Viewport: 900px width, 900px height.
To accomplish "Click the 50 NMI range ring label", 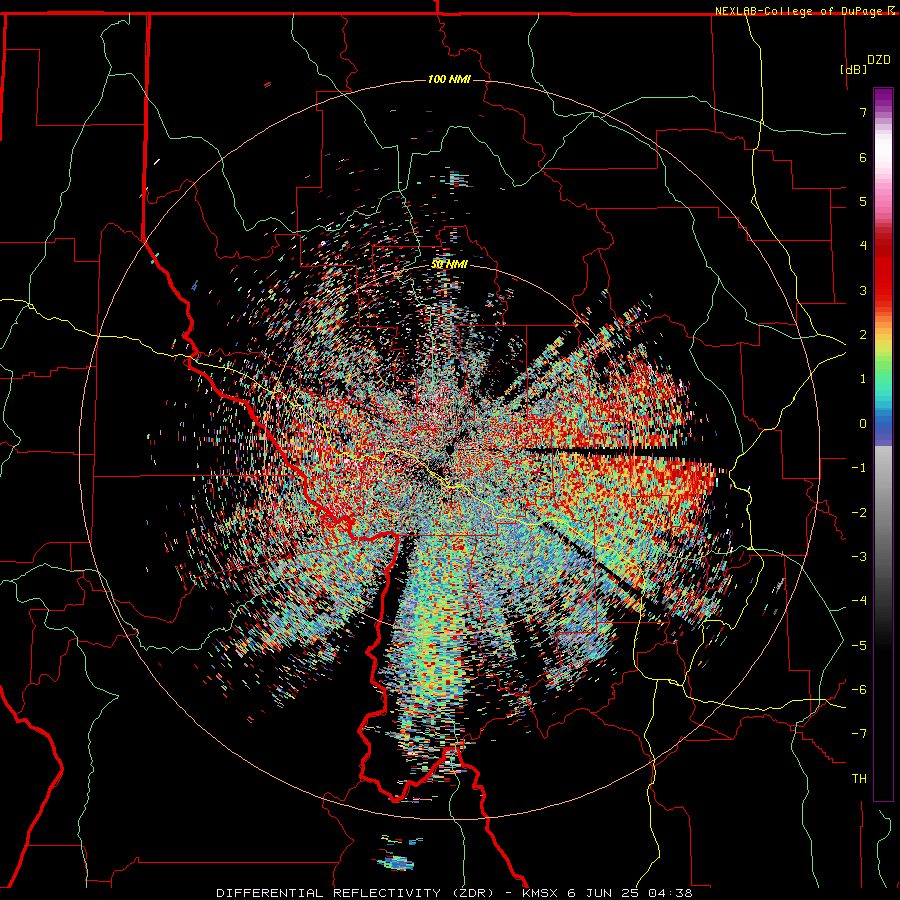I will pos(449,264).
